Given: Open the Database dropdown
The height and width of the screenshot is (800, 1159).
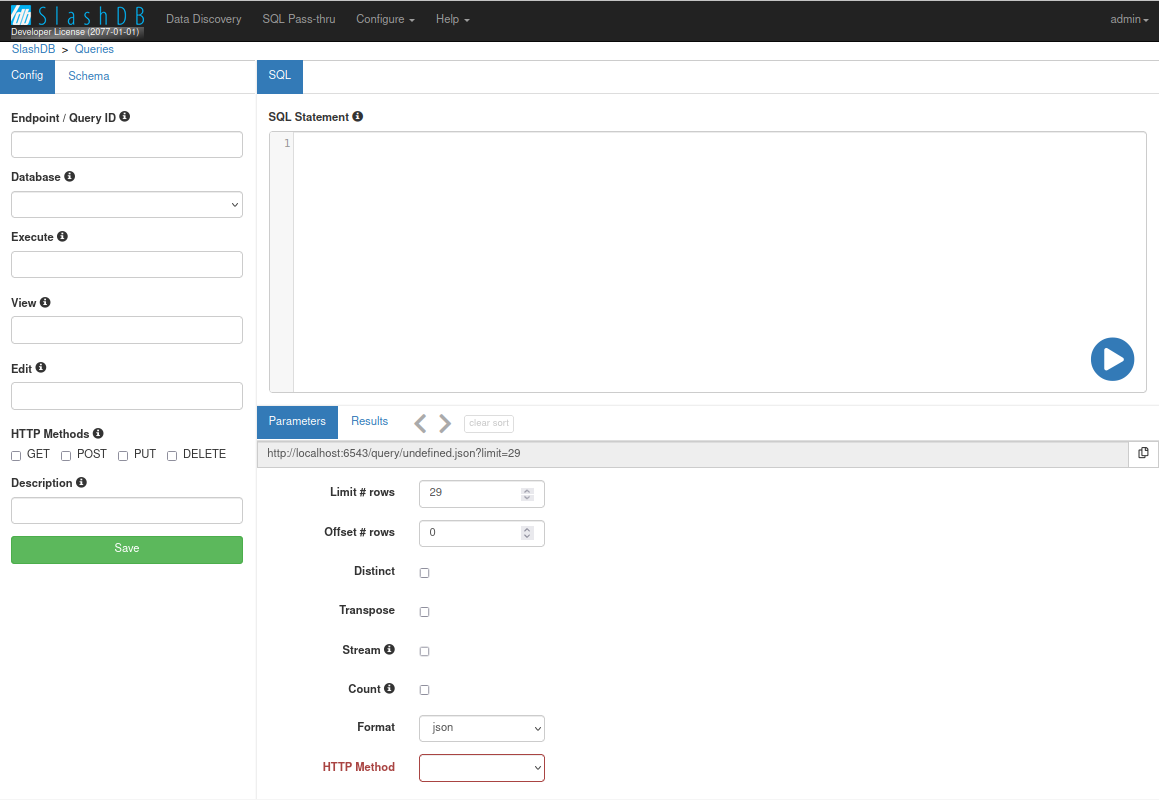Looking at the screenshot, I should [x=126, y=205].
